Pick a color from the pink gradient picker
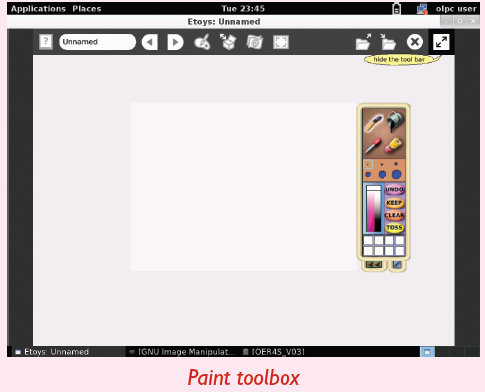Screen dimensions: 485x392 coord(374,211)
